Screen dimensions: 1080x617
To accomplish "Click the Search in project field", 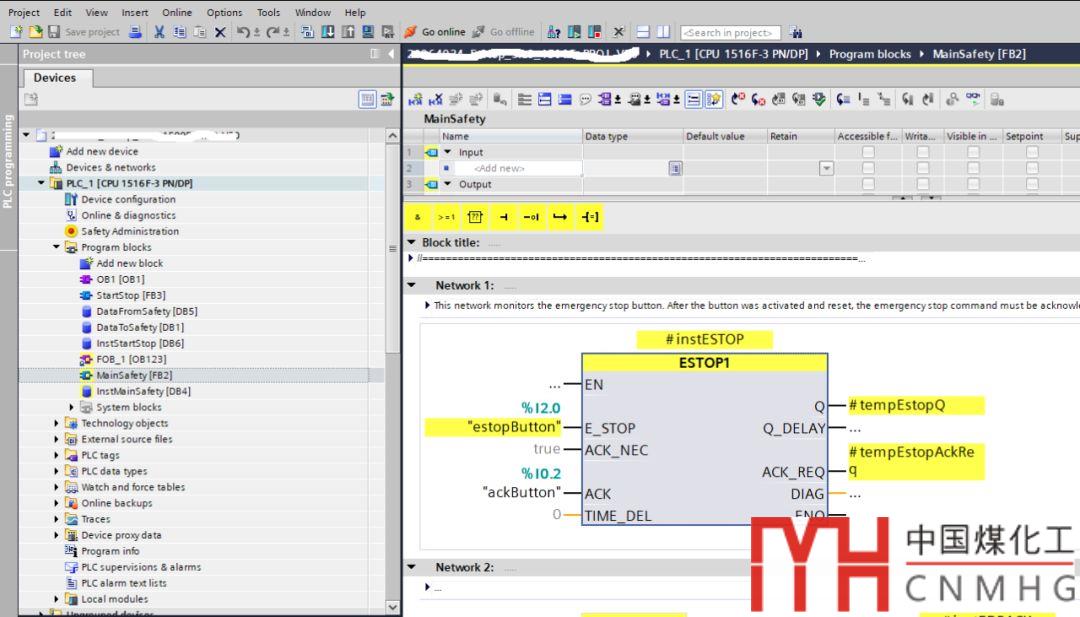I will [x=731, y=32].
